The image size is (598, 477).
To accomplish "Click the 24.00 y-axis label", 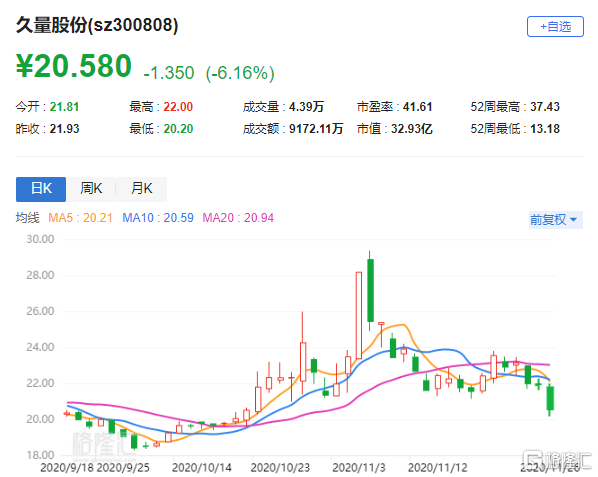I will (40, 347).
